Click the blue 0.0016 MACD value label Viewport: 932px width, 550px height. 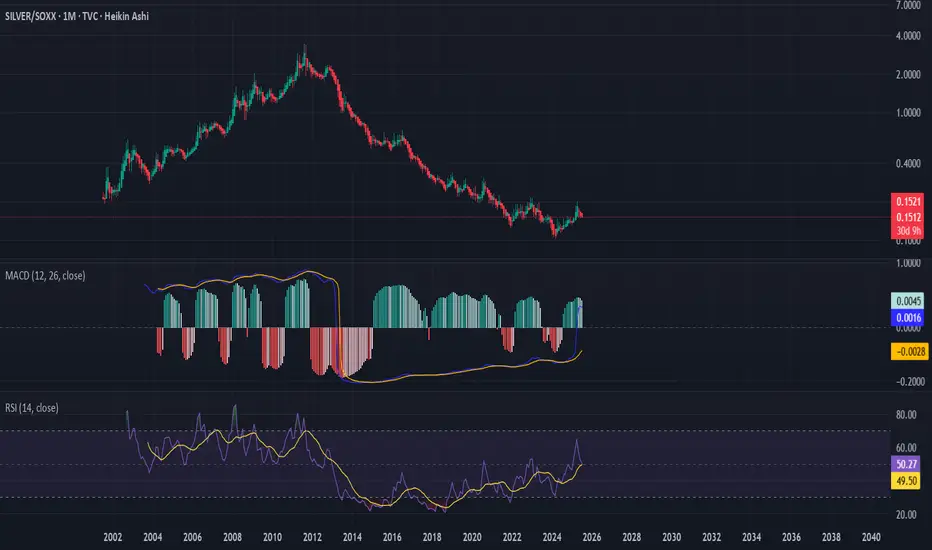point(908,318)
